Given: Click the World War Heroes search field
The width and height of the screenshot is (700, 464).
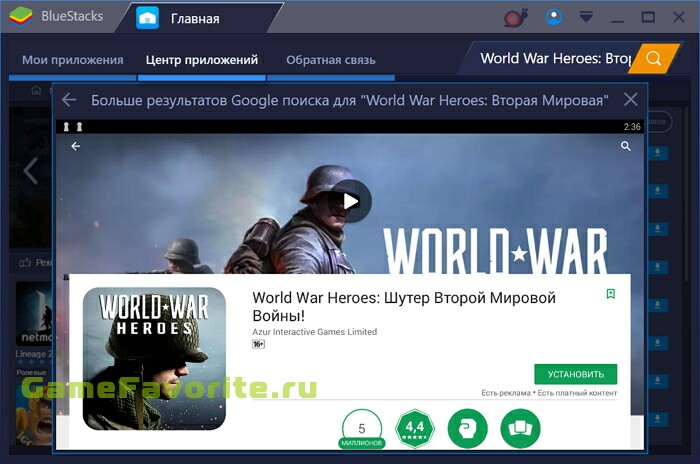Looking at the screenshot, I should point(553,59).
